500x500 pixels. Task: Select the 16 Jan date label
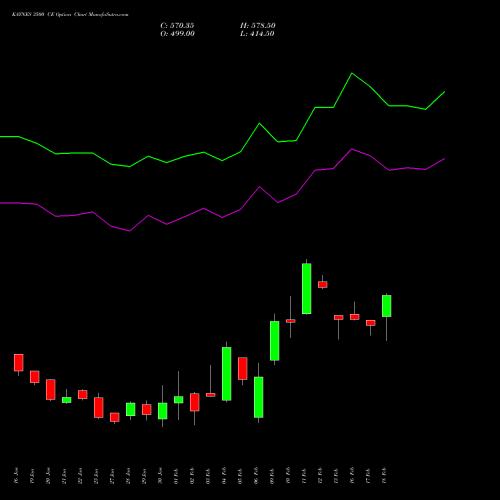[17, 476]
